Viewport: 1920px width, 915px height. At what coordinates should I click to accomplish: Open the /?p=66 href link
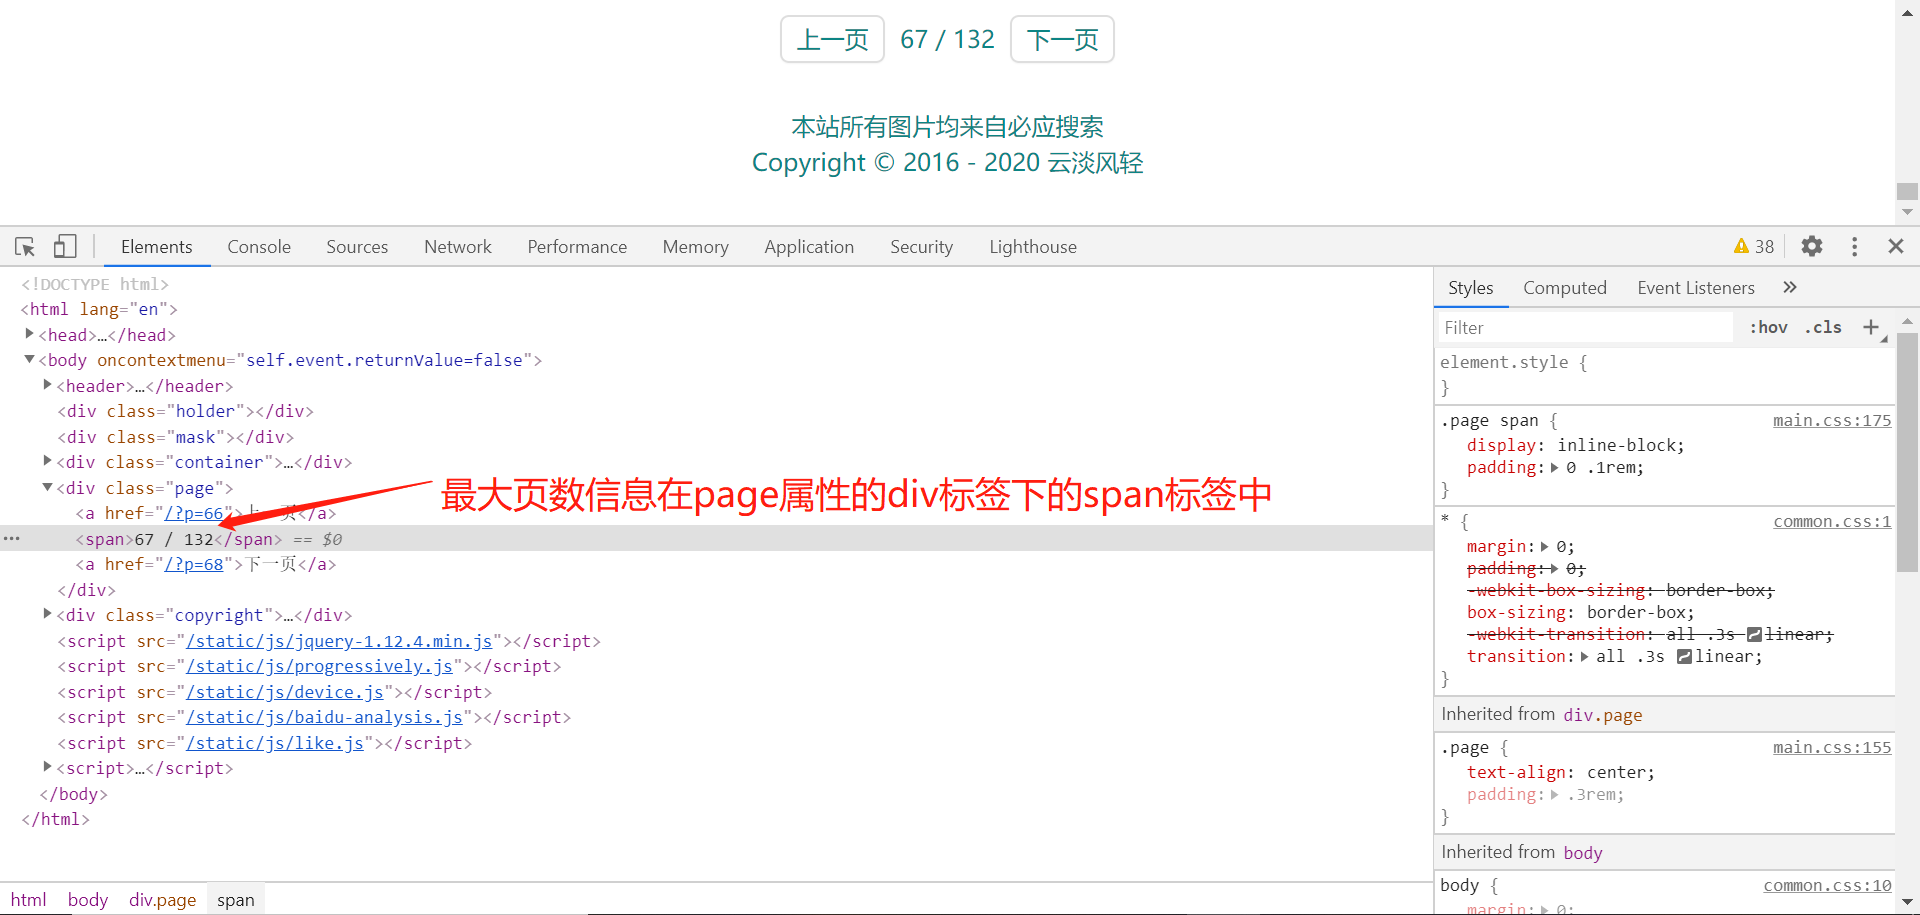(194, 513)
